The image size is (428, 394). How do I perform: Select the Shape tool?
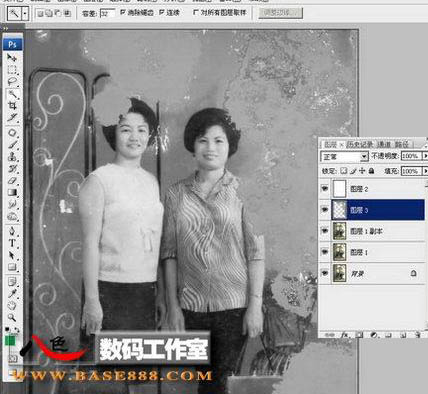[12, 267]
